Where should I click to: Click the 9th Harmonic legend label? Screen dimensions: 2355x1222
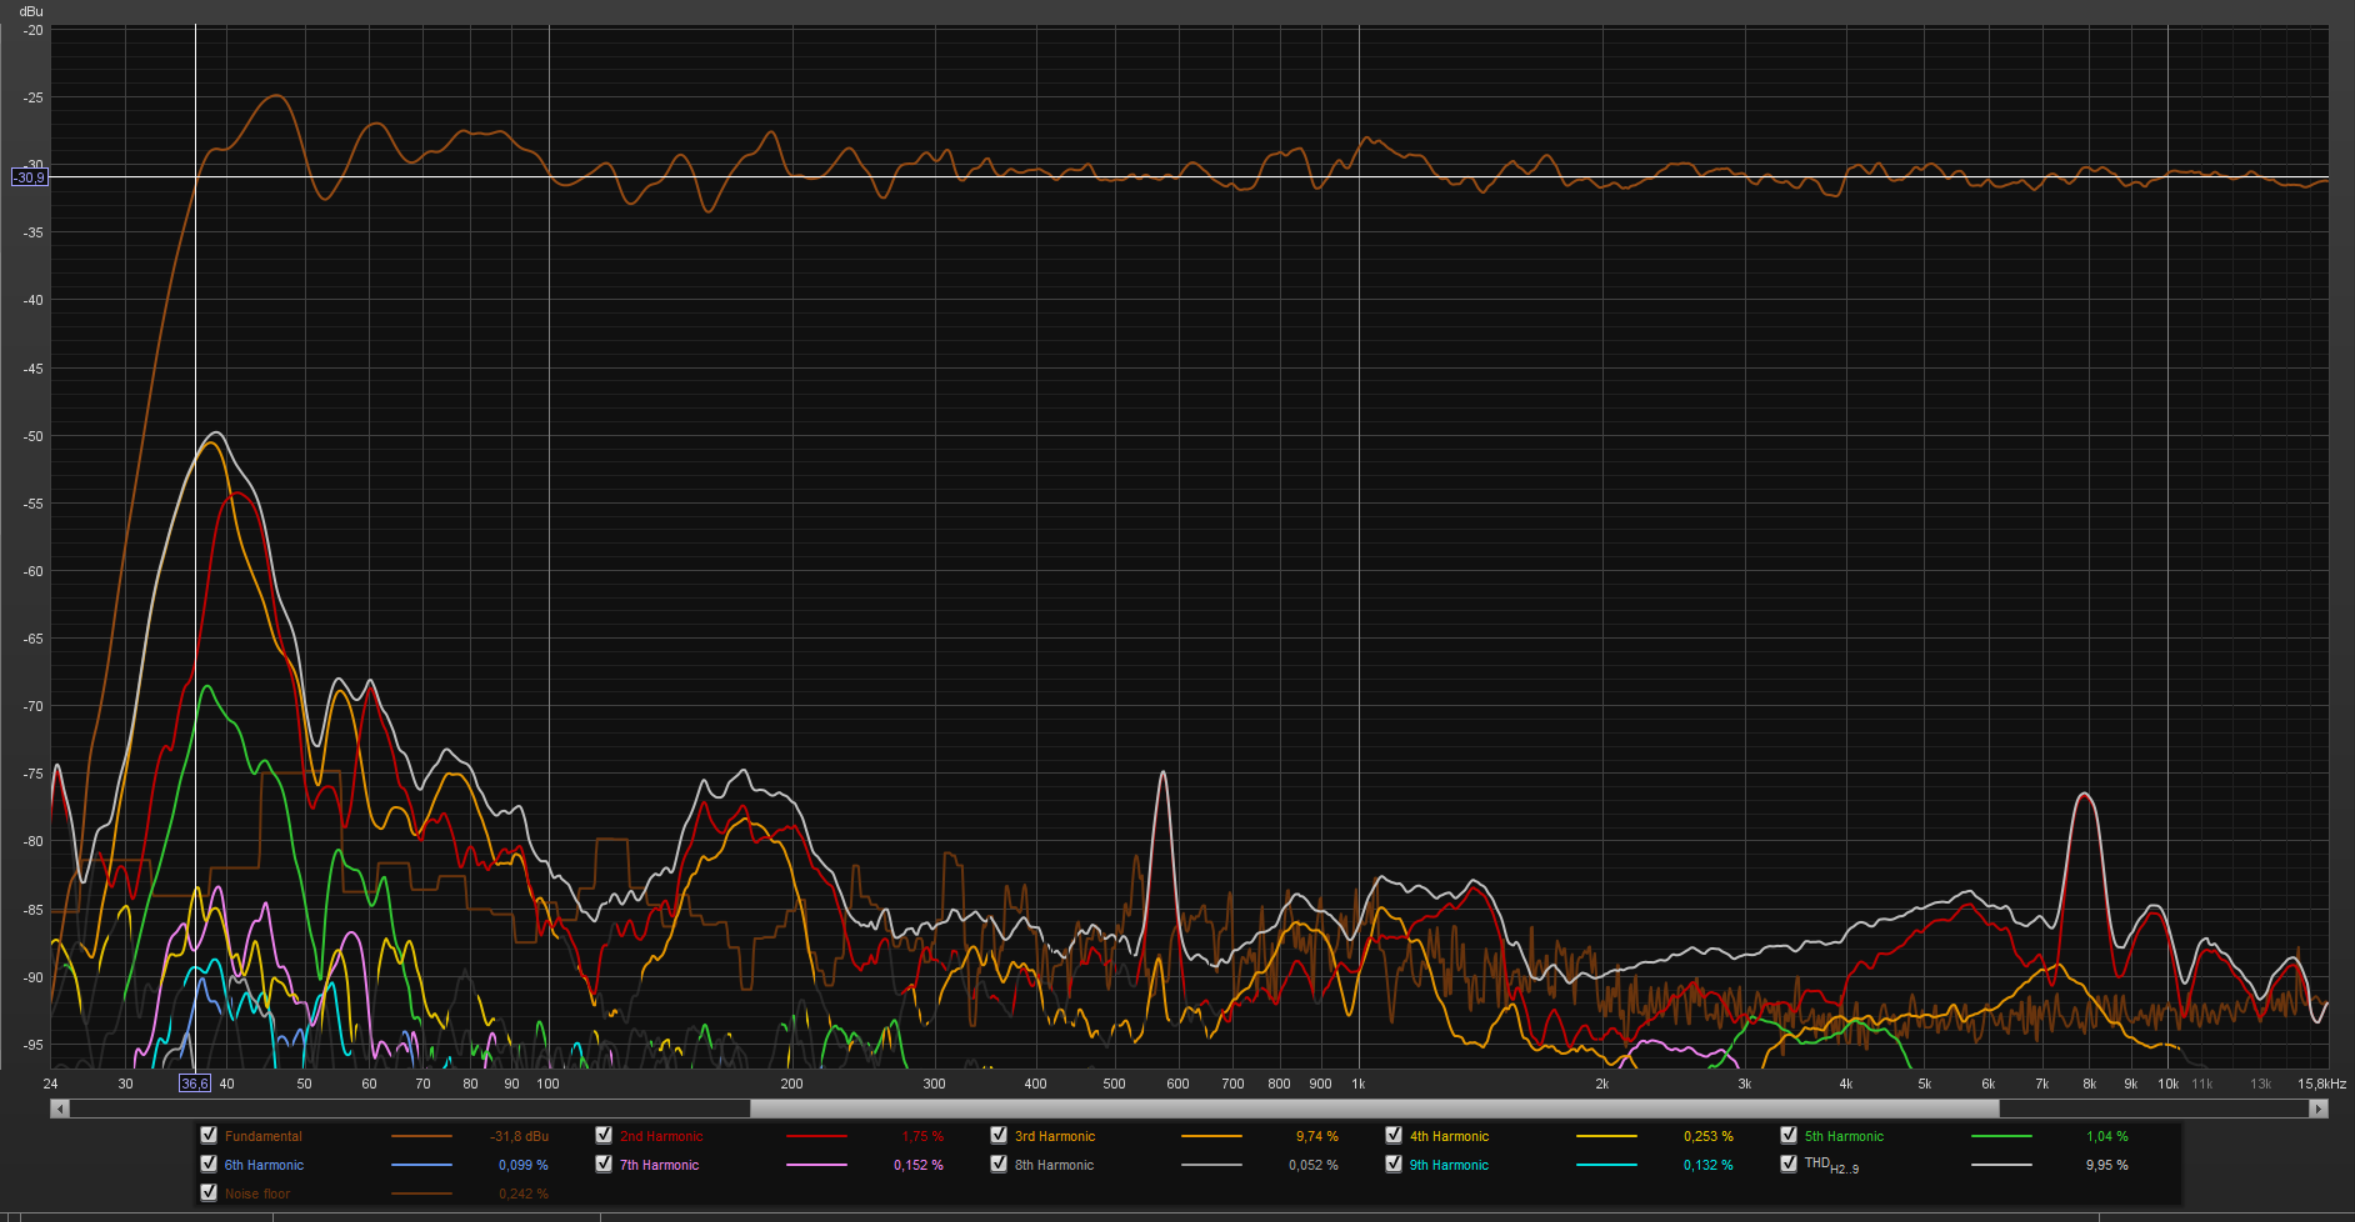[1449, 1166]
